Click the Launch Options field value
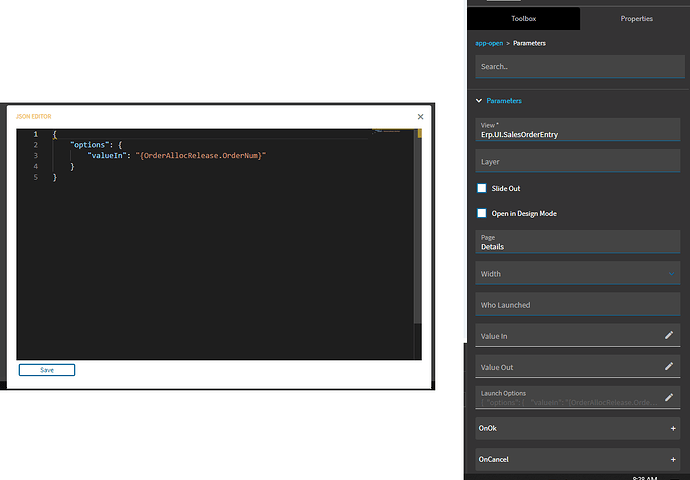This screenshot has width=690, height=480. point(569,403)
